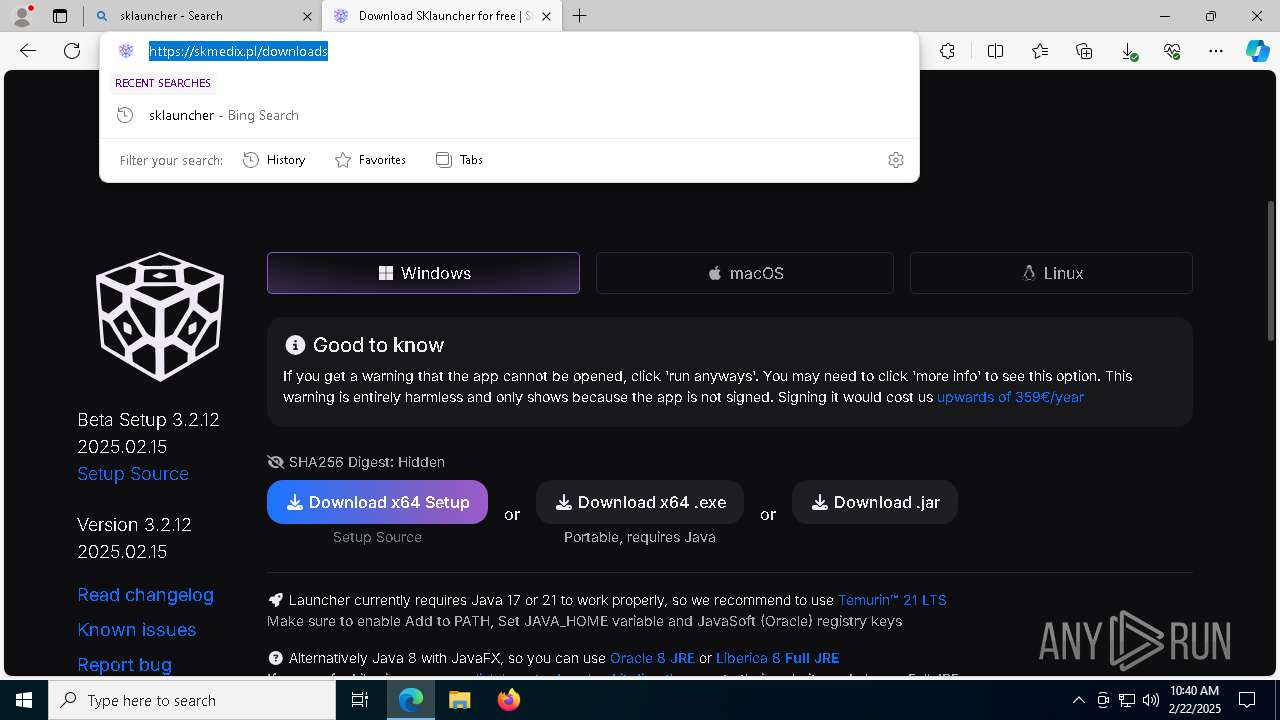Filter search by History
This screenshot has height=720, width=1280.
(274, 160)
